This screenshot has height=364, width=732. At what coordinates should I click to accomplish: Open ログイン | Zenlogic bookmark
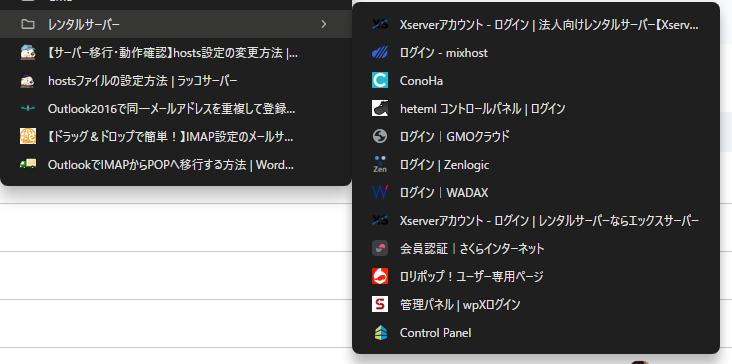pyautogui.click(x=535, y=165)
